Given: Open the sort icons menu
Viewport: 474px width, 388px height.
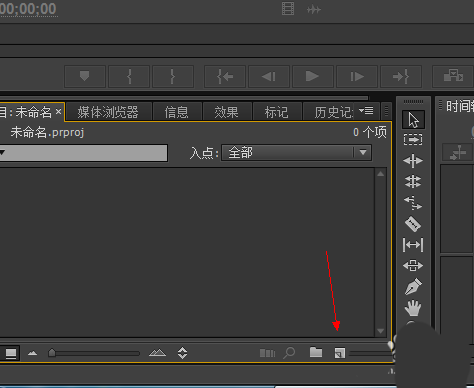Looking at the screenshot, I should pos(182,353).
